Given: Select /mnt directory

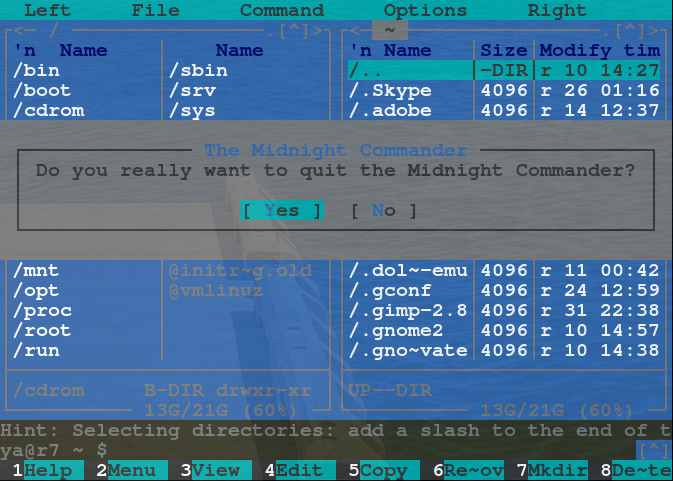Looking at the screenshot, I should (36, 270).
